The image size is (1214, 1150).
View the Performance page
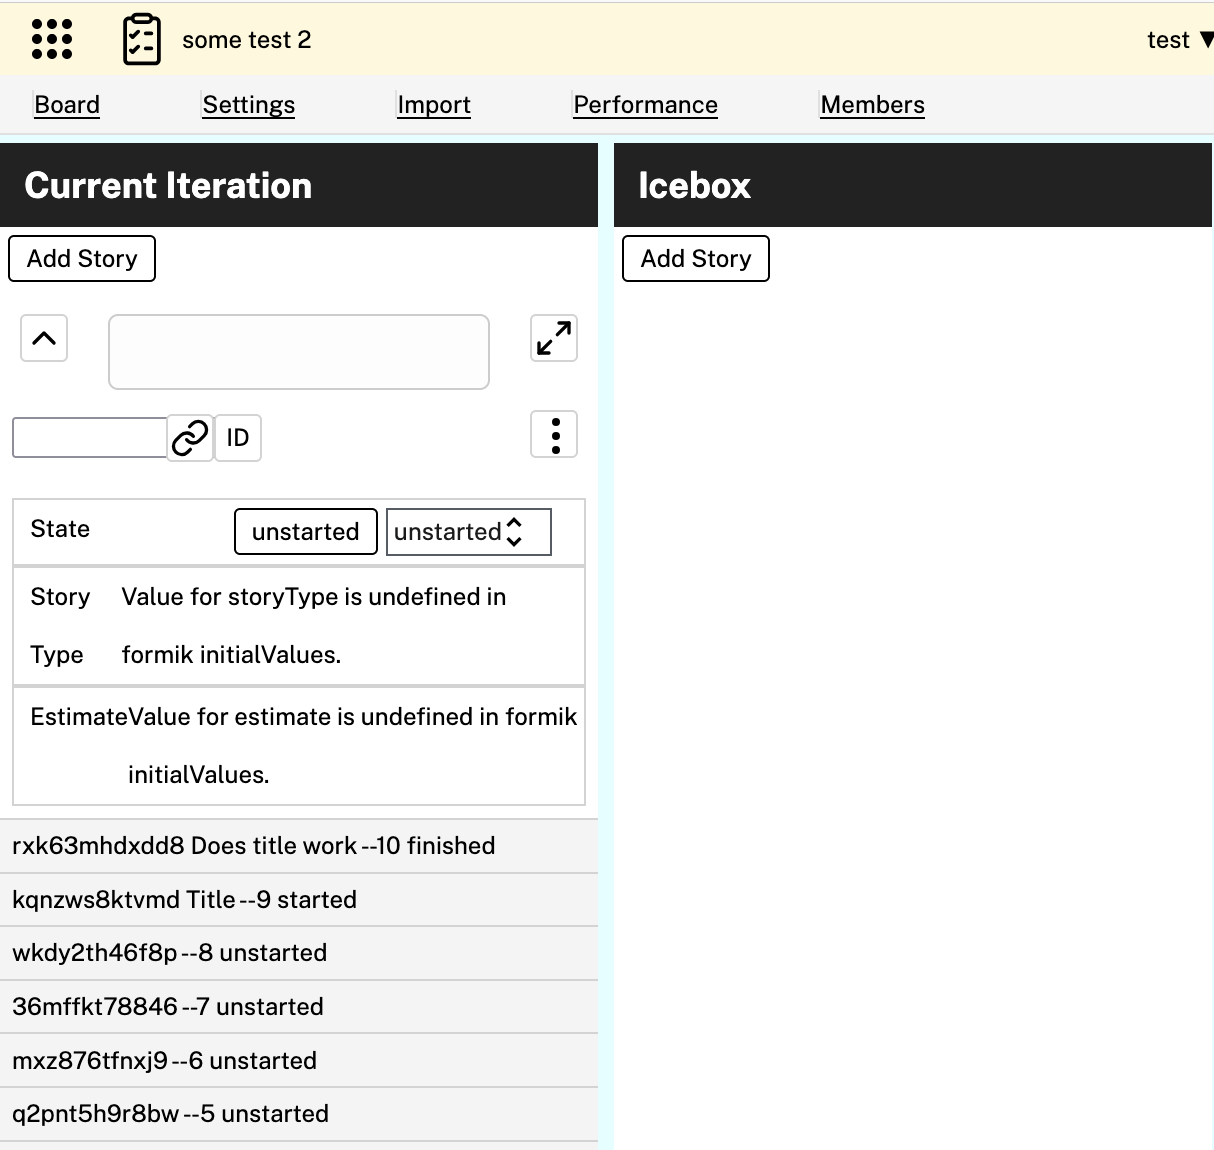tap(645, 105)
